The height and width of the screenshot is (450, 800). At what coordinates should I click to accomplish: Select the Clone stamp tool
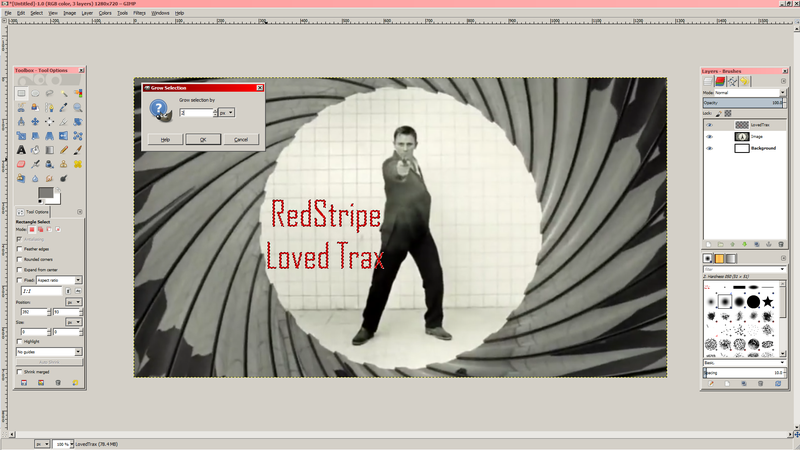tap(64, 164)
